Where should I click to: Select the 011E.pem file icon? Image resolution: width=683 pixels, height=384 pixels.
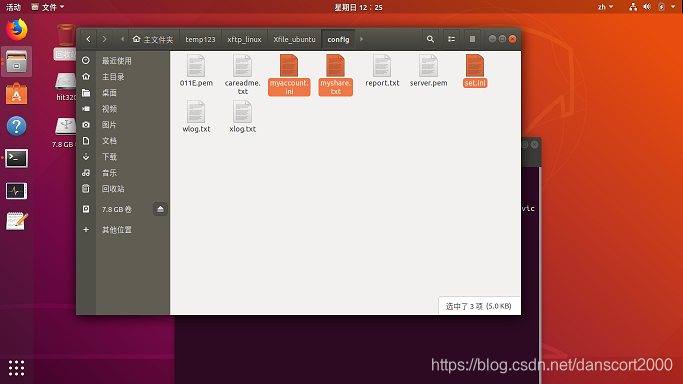[x=196, y=66]
